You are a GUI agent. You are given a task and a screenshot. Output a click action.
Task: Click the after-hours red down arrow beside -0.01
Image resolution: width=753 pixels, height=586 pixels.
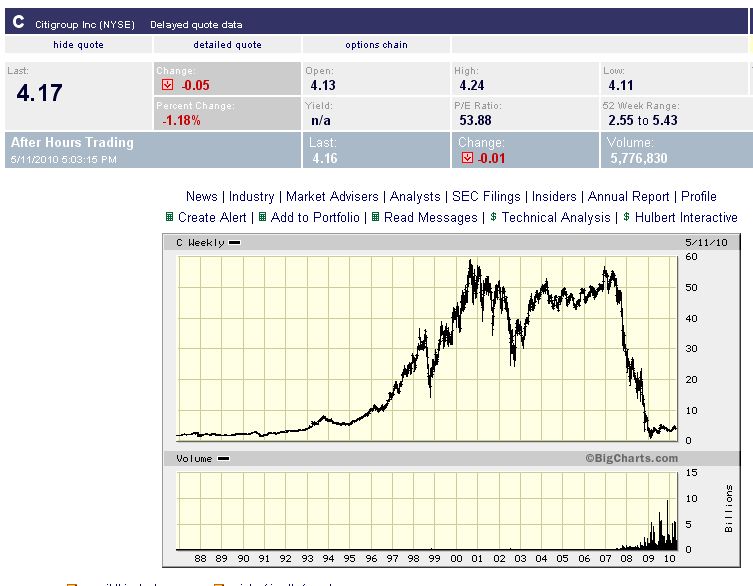coord(467,158)
